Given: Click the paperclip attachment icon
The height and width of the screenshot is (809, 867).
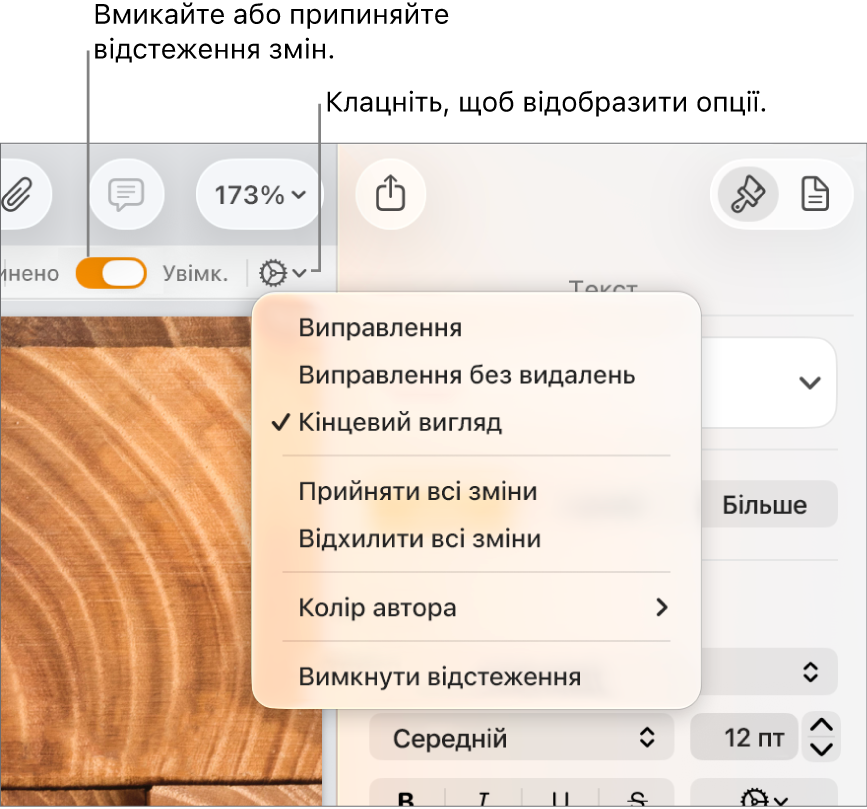Looking at the screenshot, I should [x=19, y=195].
